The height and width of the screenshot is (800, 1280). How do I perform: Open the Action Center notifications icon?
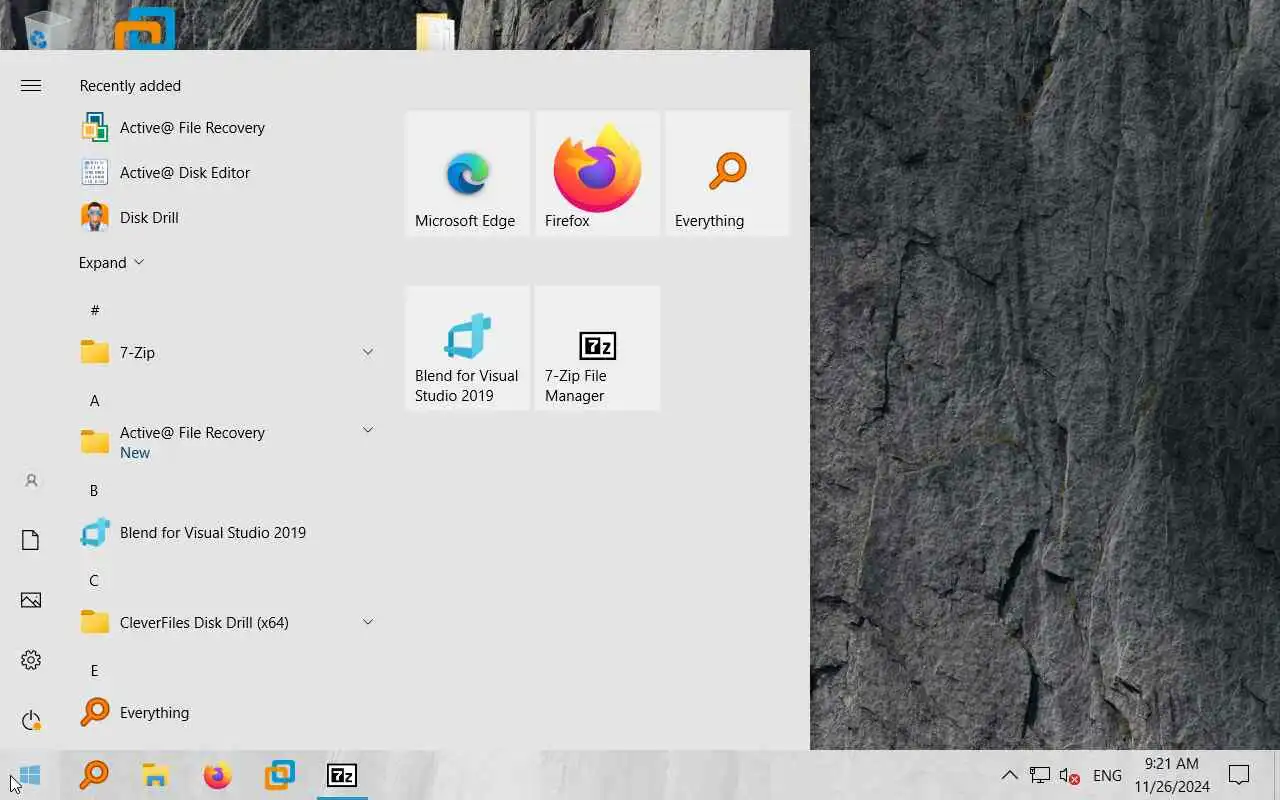click(x=1239, y=775)
